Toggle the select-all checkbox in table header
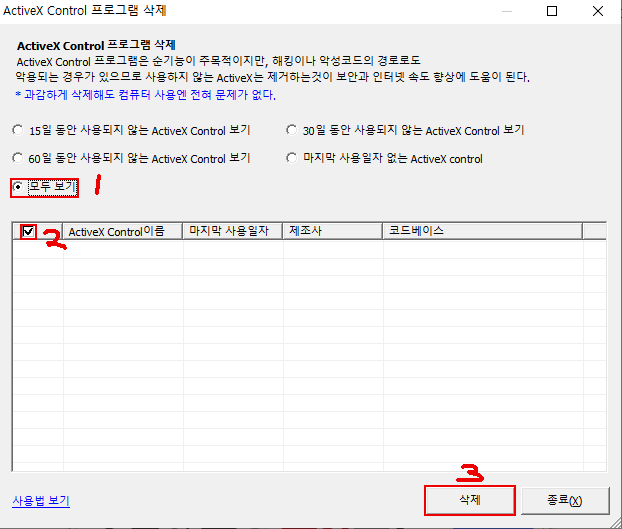The image size is (622, 529). (x=28, y=231)
